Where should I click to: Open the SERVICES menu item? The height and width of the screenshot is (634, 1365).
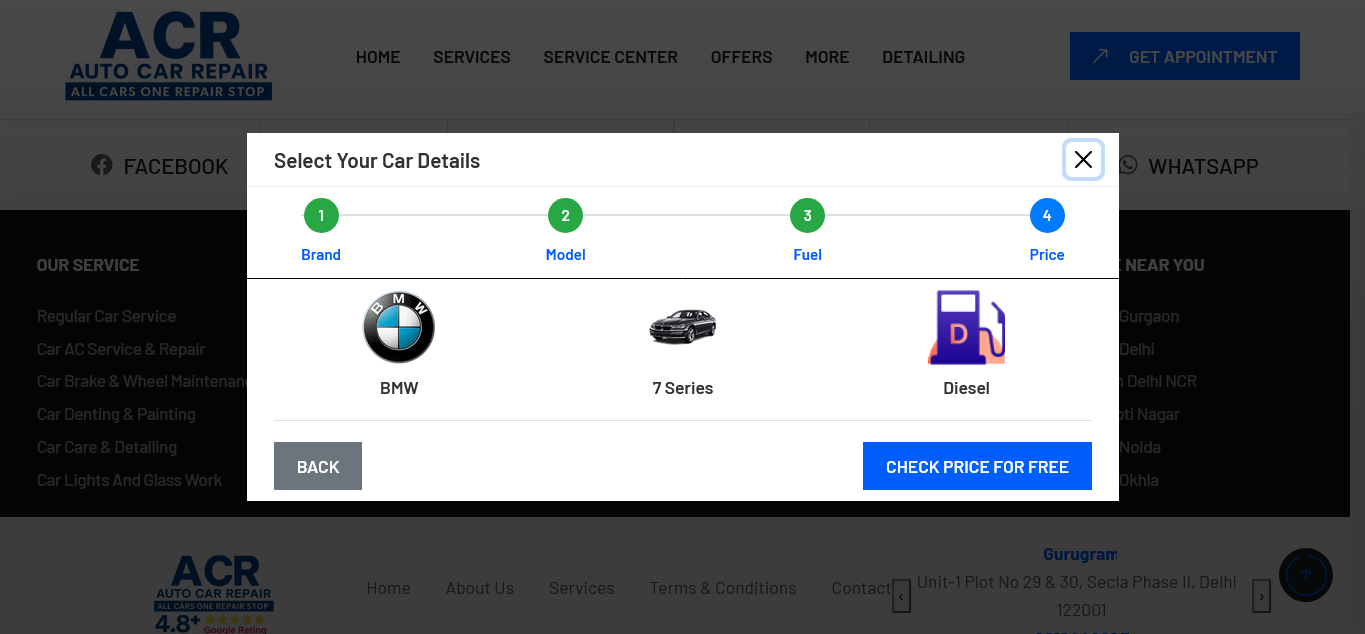[x=471, y=57]
